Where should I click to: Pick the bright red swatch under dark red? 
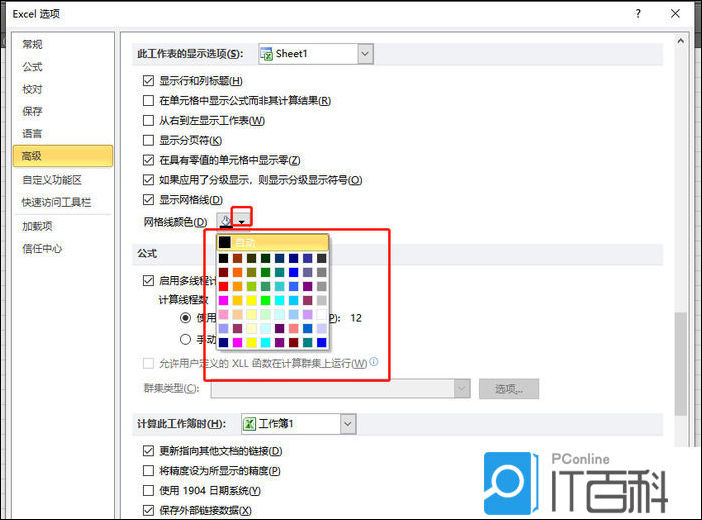[223, 286]
